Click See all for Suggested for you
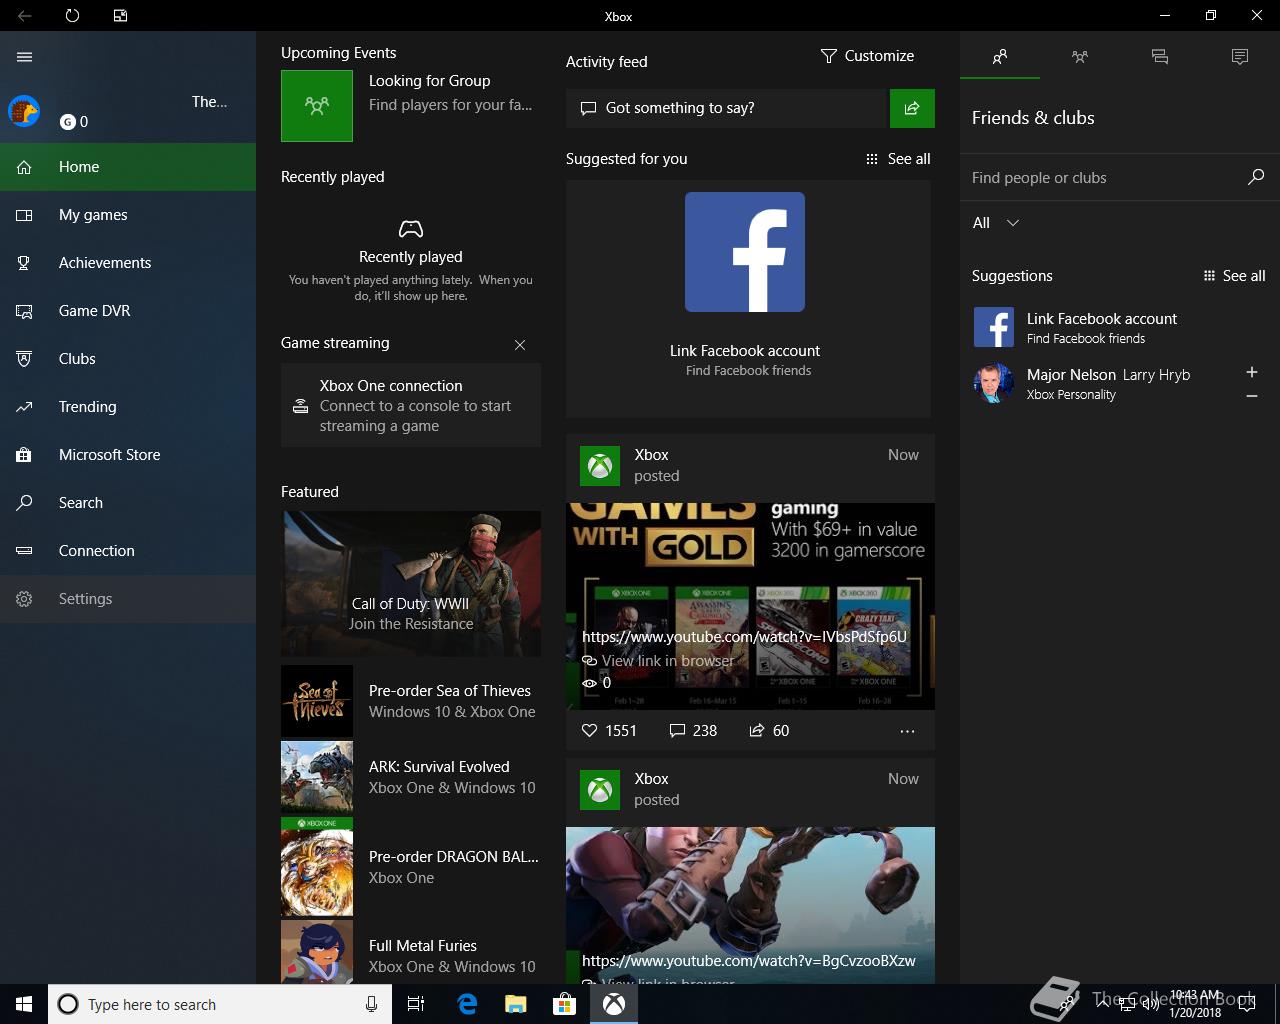 pos(898,159)
